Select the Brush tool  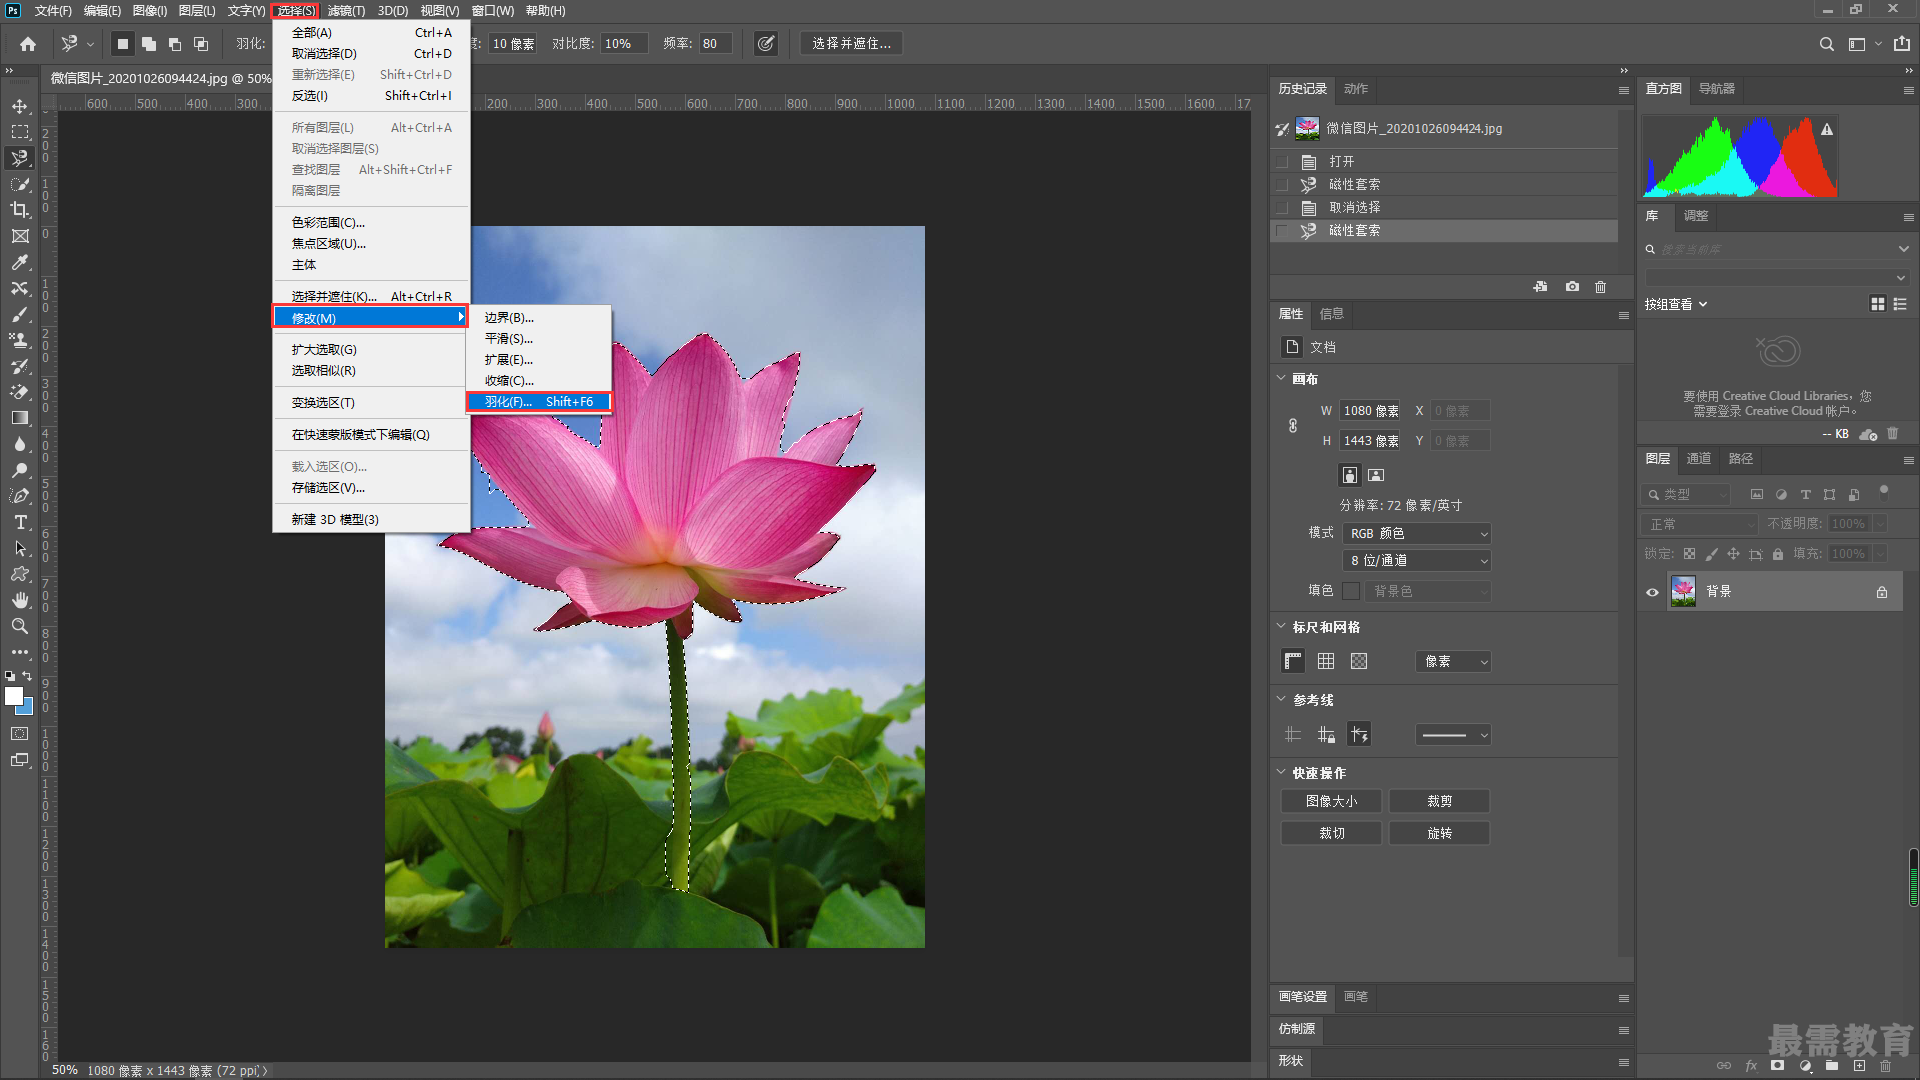click(x=20, y=314)
